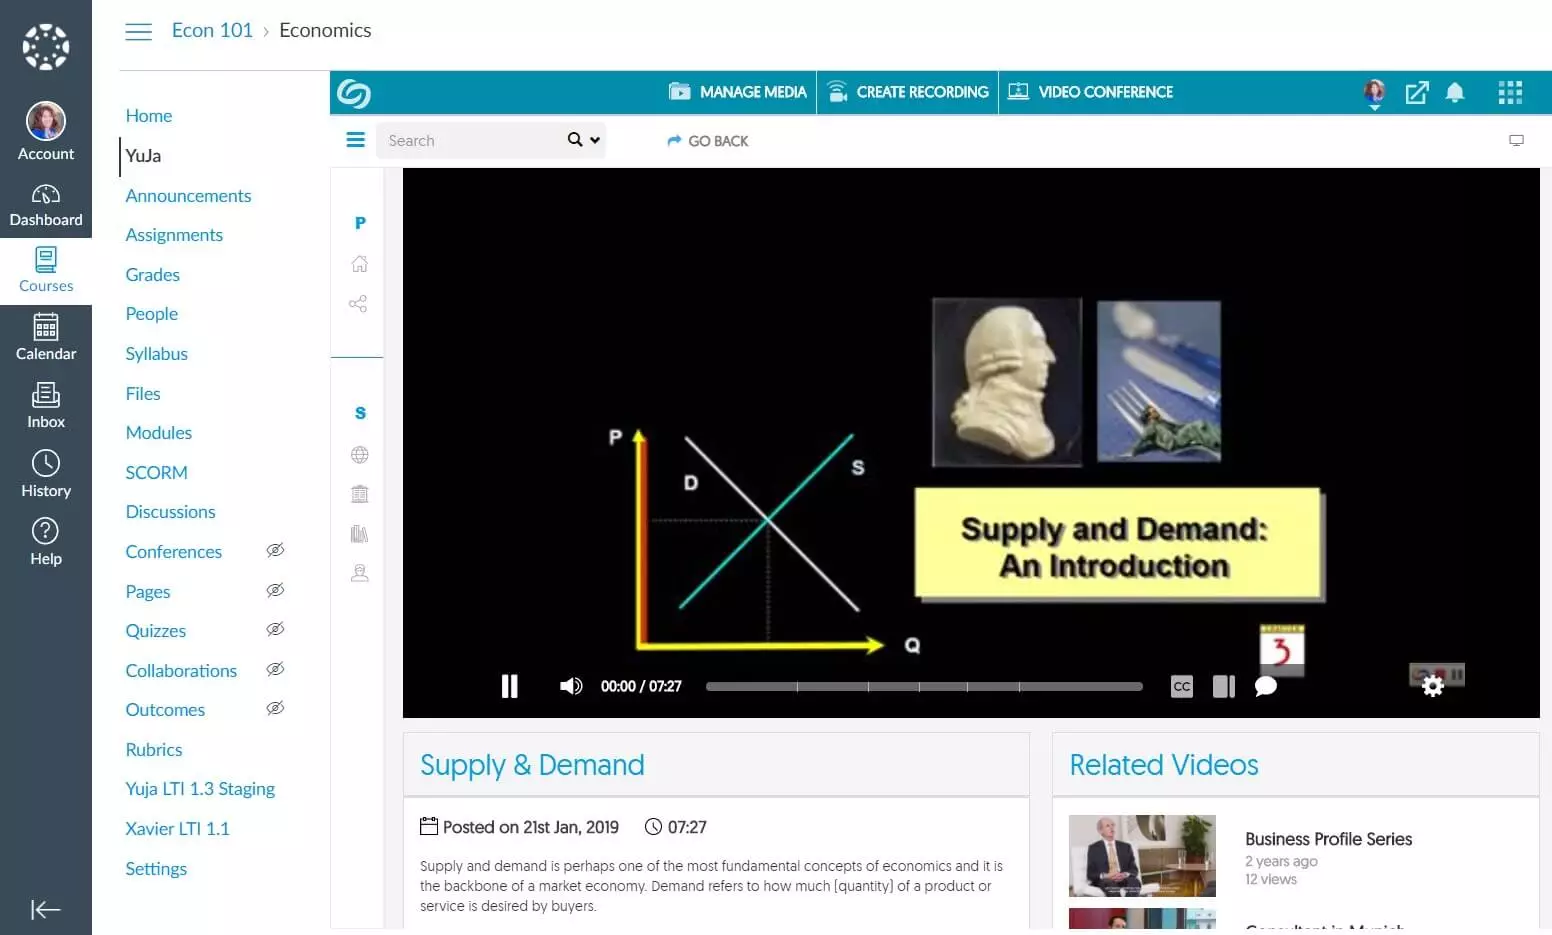This screenshot has width=1552, height=935.
Task: Open the Inbox in global navigation
Action: pos(46,406)
